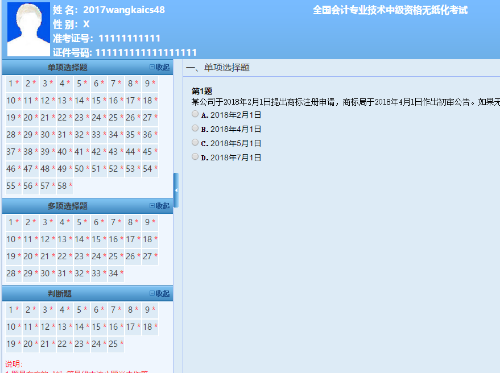The height and width of the screenshot is (373, 500).
Task: Click the 一、单项选择题 section heading
Action: (218, 68)
